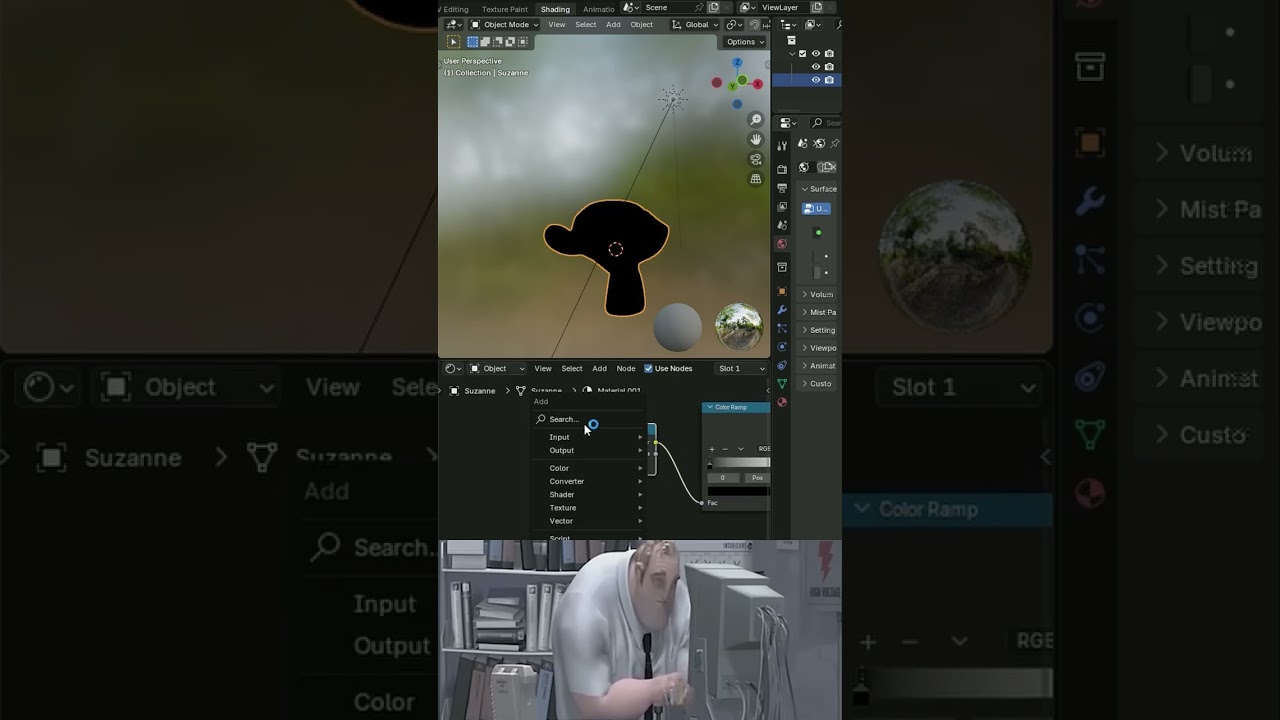Open the Output properties printer icon
This screenshot has width=1280, height=720.
(782, 188)
